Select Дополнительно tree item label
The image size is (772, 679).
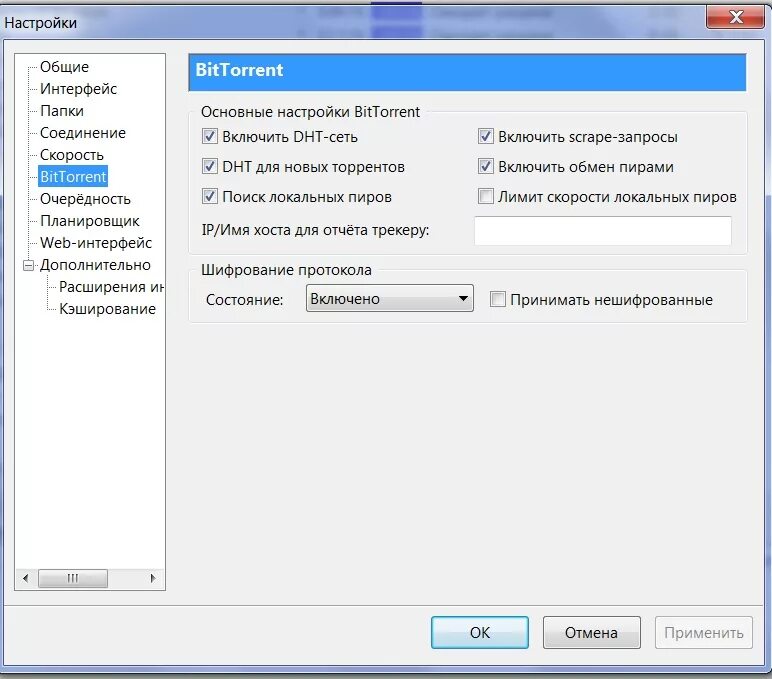tap(95, 265)
